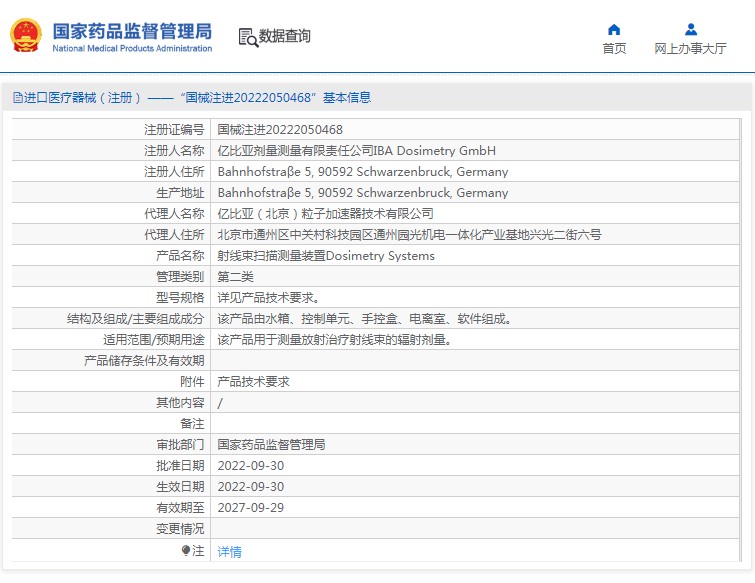Image resolution: width=755 pixels, height=583 pixels.
Task: Click the 适用范围/预期用途 label
Action: coord(154,340)
